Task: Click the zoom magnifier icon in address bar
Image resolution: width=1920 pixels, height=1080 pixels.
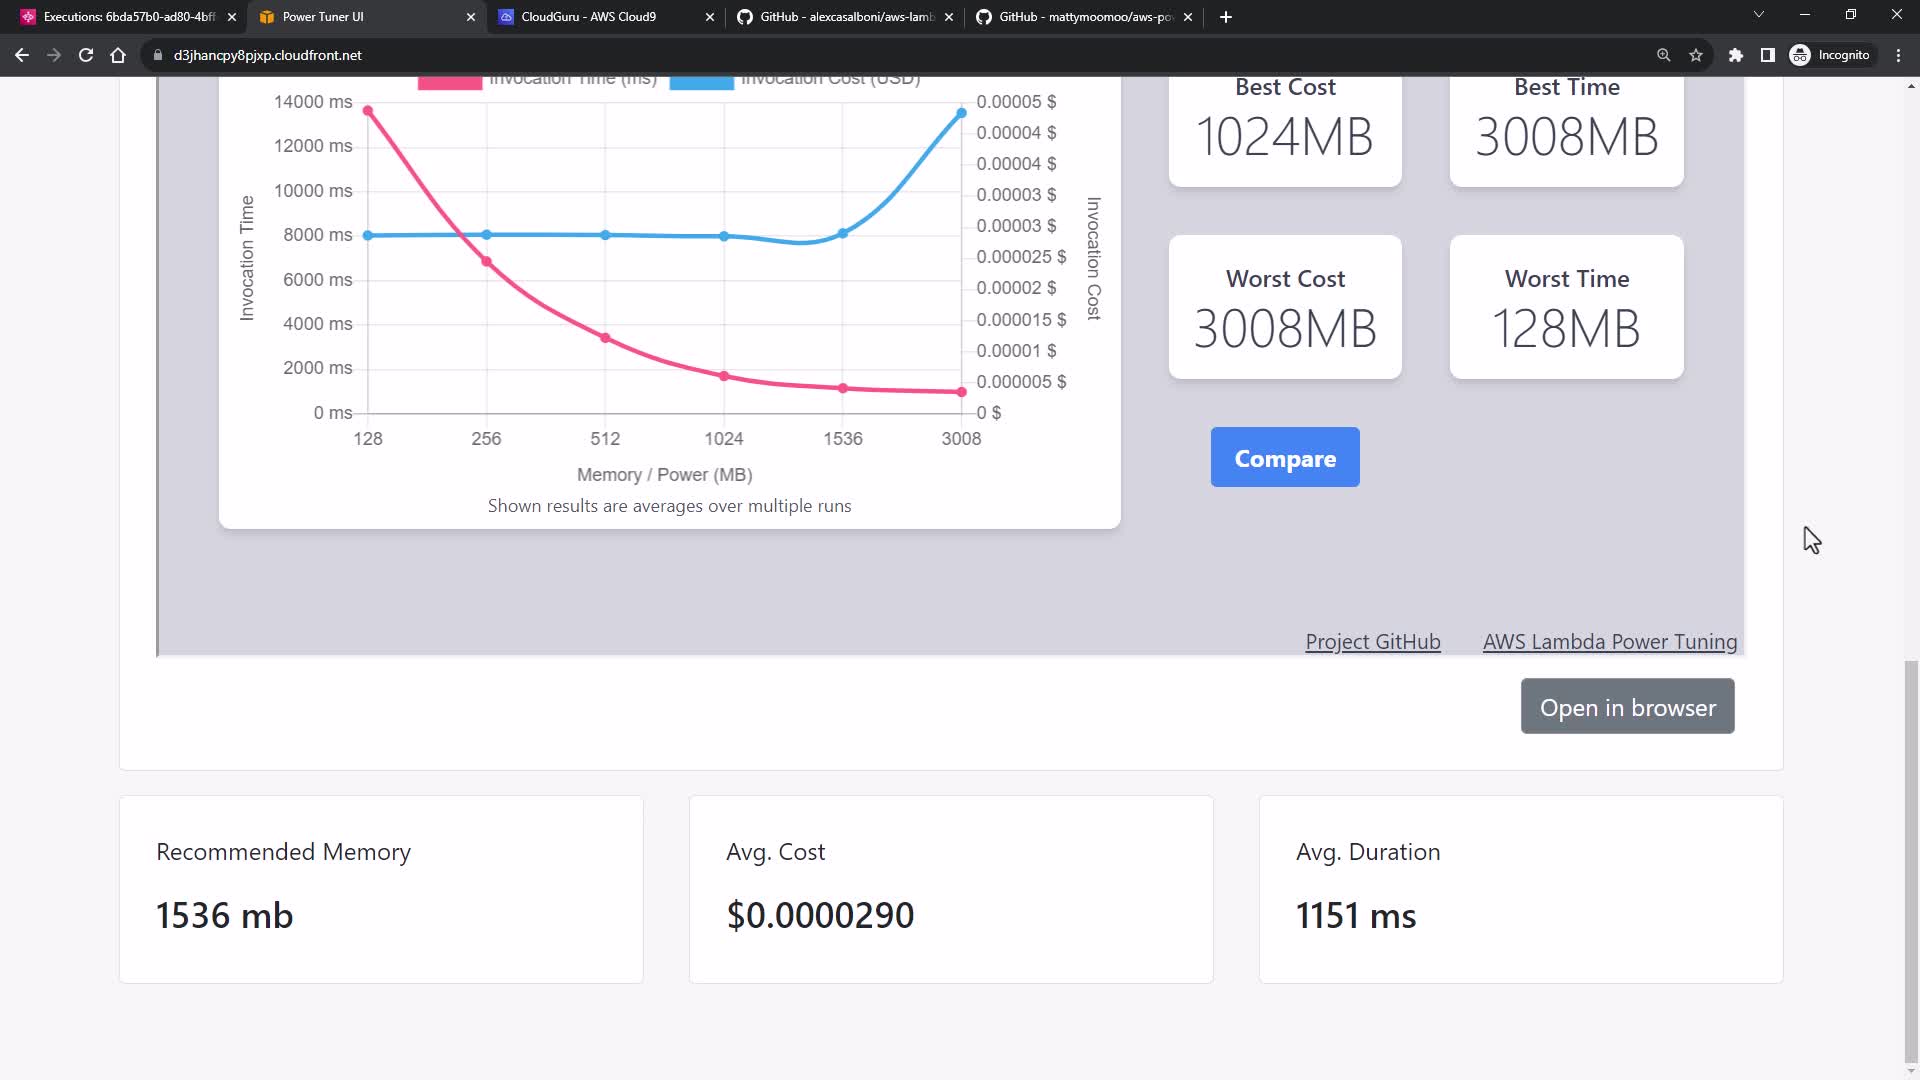Action: pyautogui.click(x=1664, y=55)
